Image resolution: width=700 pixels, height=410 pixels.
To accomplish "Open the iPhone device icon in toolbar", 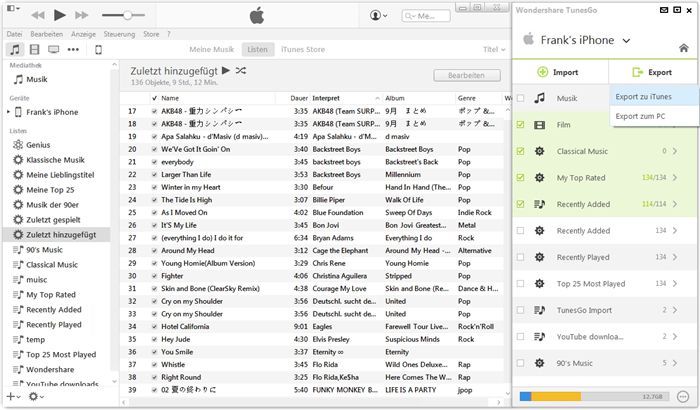I will point(99,50).
